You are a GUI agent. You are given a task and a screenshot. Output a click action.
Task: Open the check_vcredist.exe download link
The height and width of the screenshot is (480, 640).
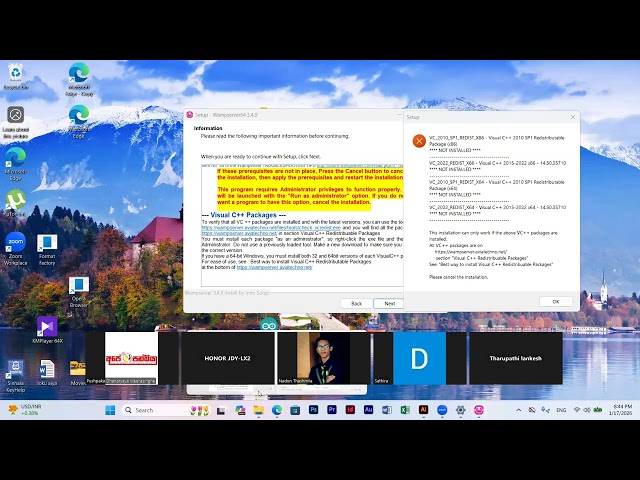pos(271,227)
